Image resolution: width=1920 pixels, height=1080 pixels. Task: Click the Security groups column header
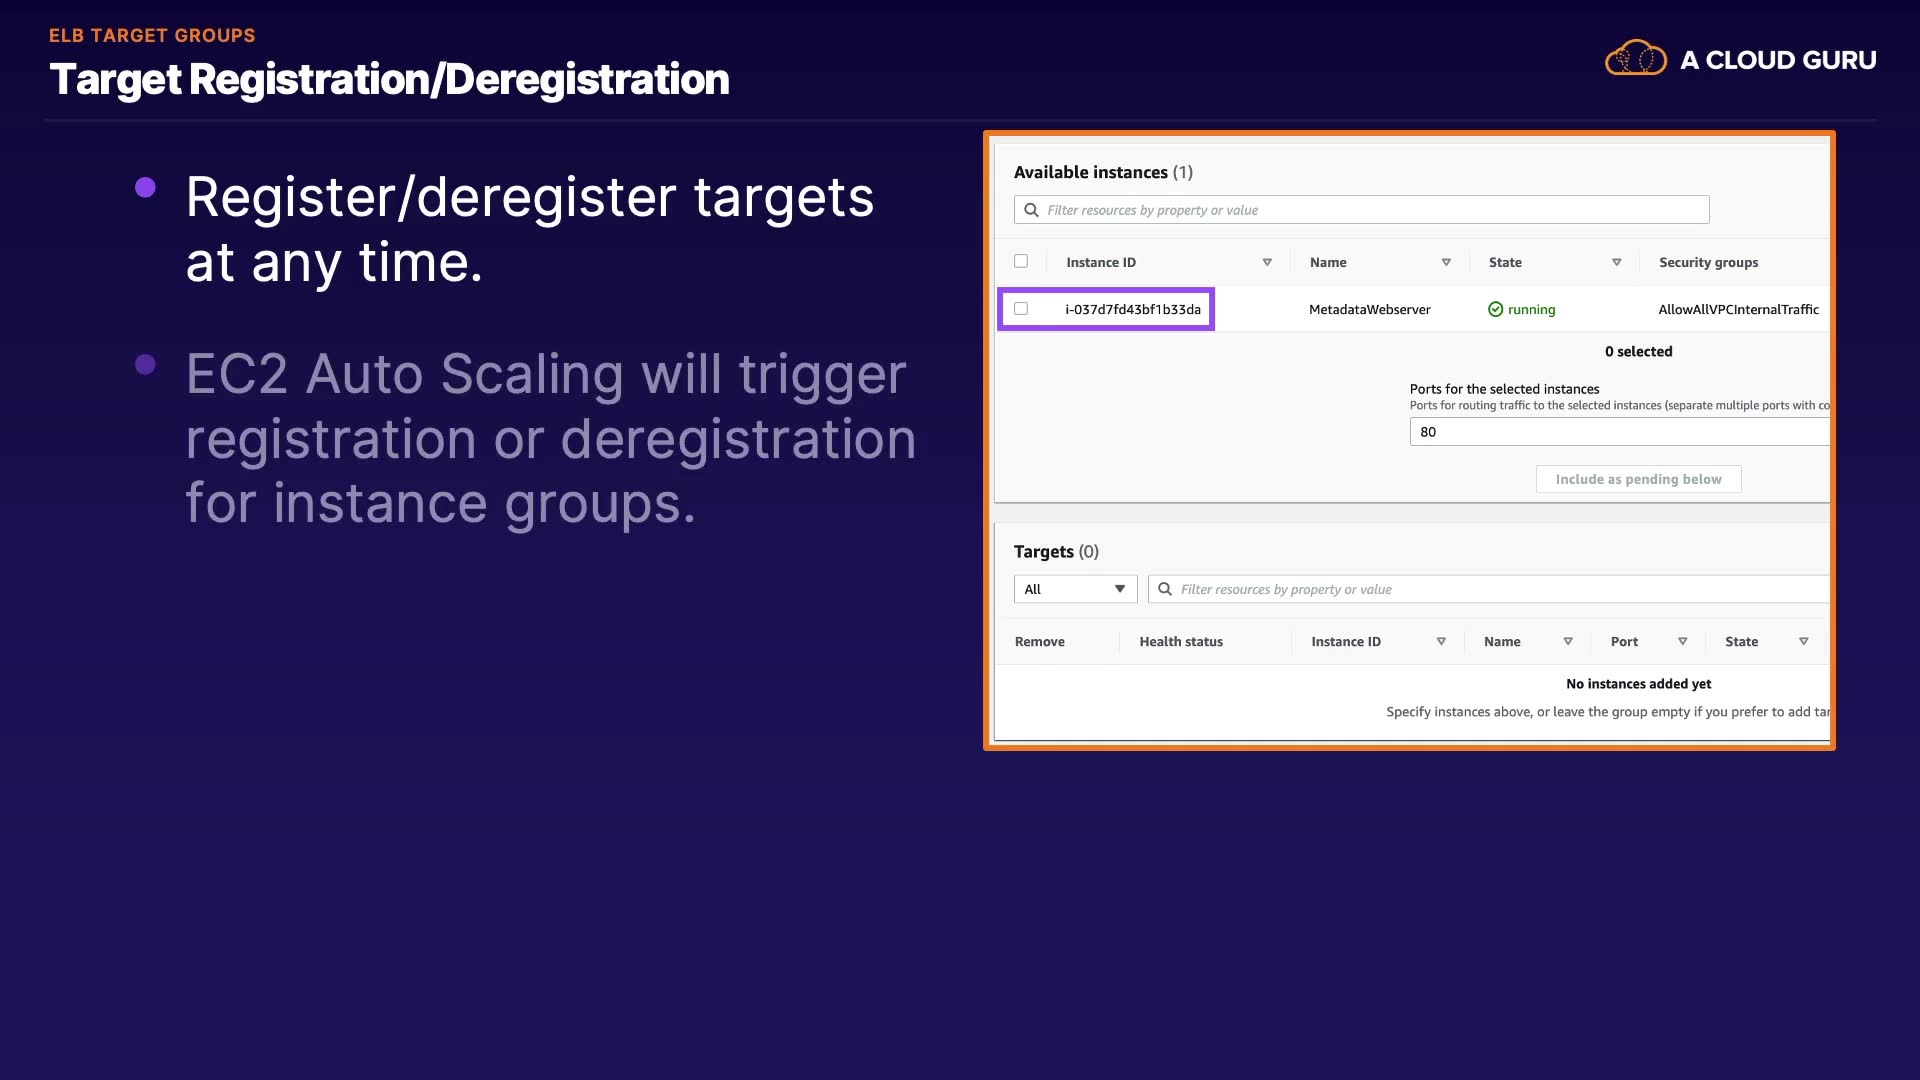[x=1708, y=262]
